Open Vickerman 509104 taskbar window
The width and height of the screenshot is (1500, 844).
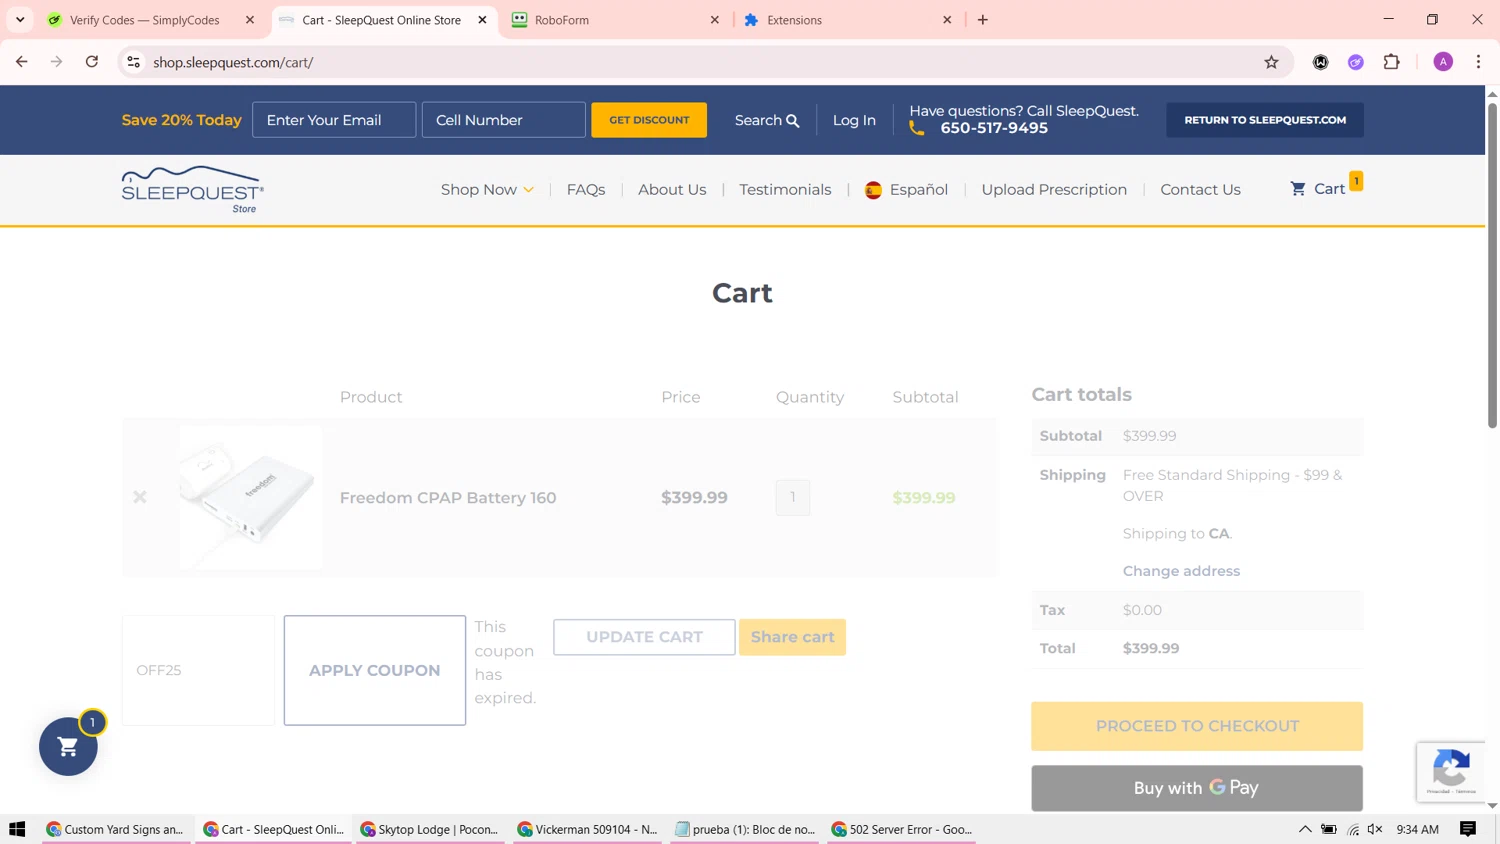(x=587, y=829)
